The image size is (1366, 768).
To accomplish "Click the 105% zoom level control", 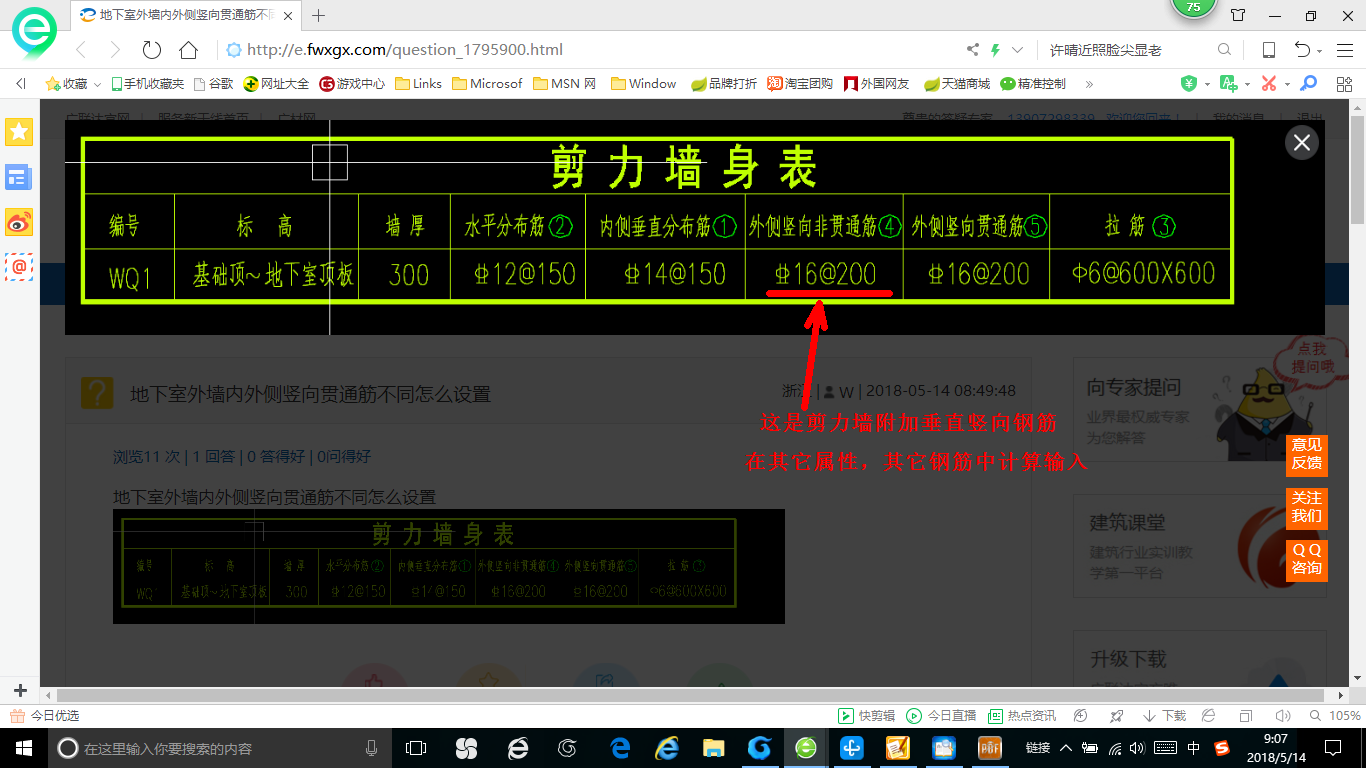I will coord(1336,716).
